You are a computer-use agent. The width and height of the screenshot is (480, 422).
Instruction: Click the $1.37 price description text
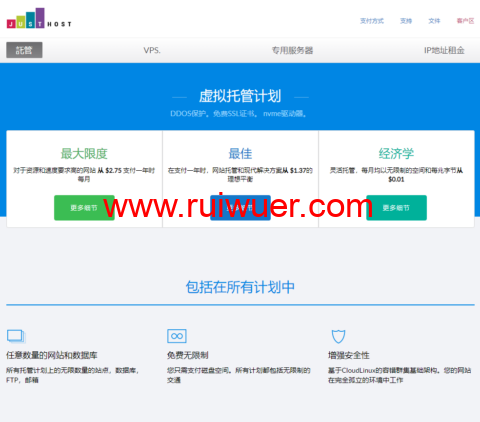240,175
